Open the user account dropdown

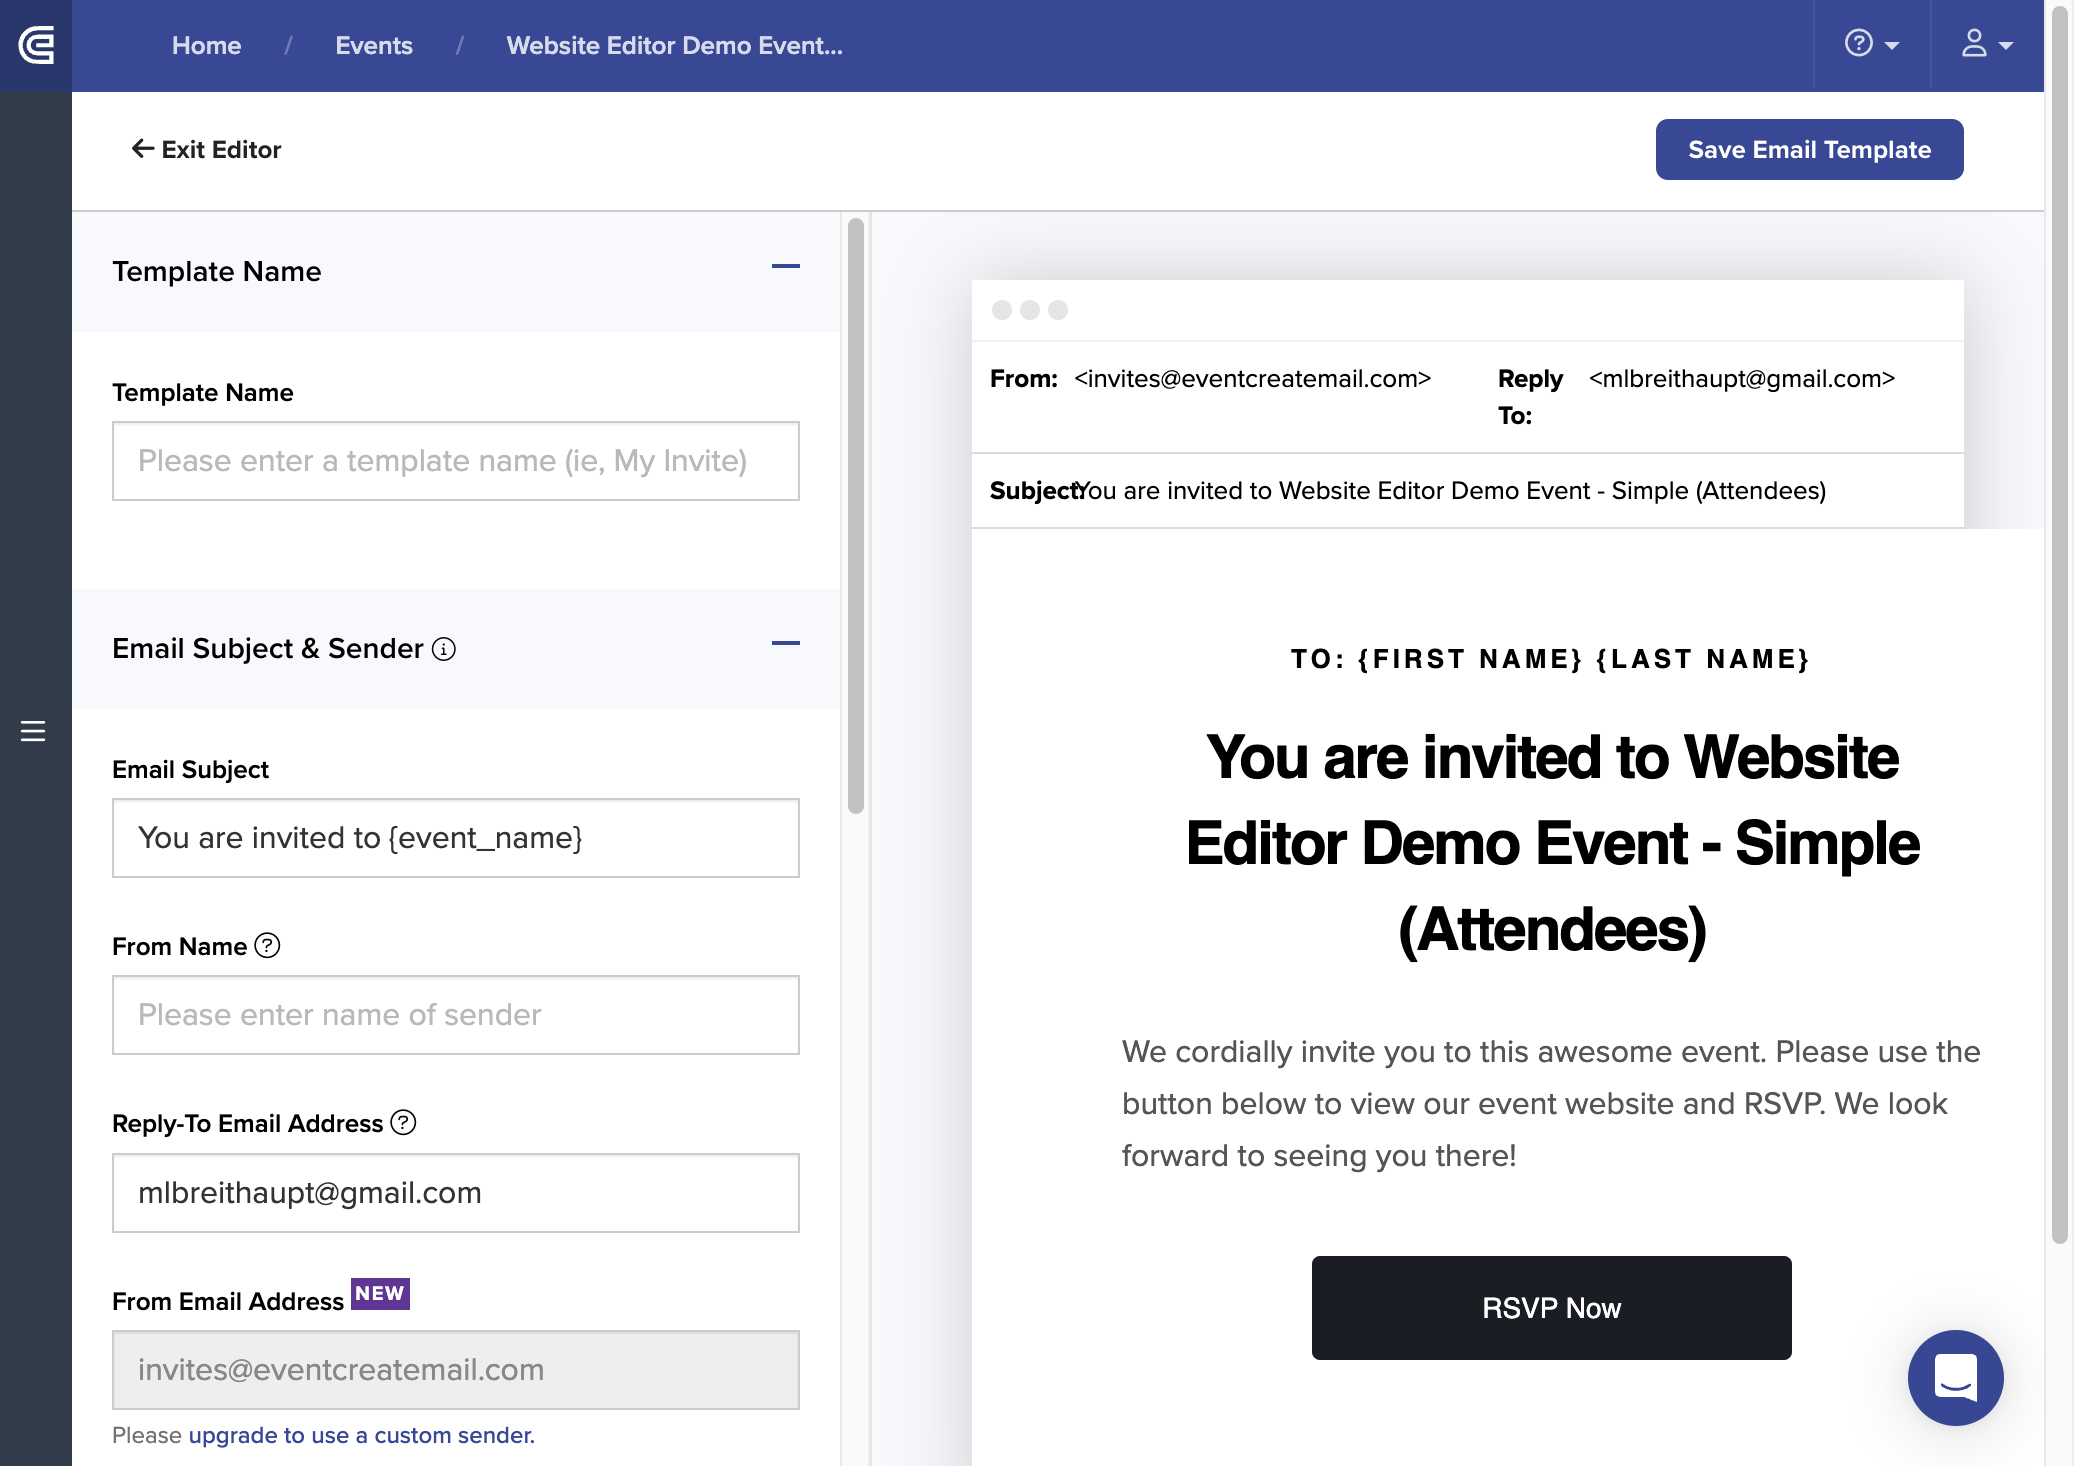pos(1986,45)
